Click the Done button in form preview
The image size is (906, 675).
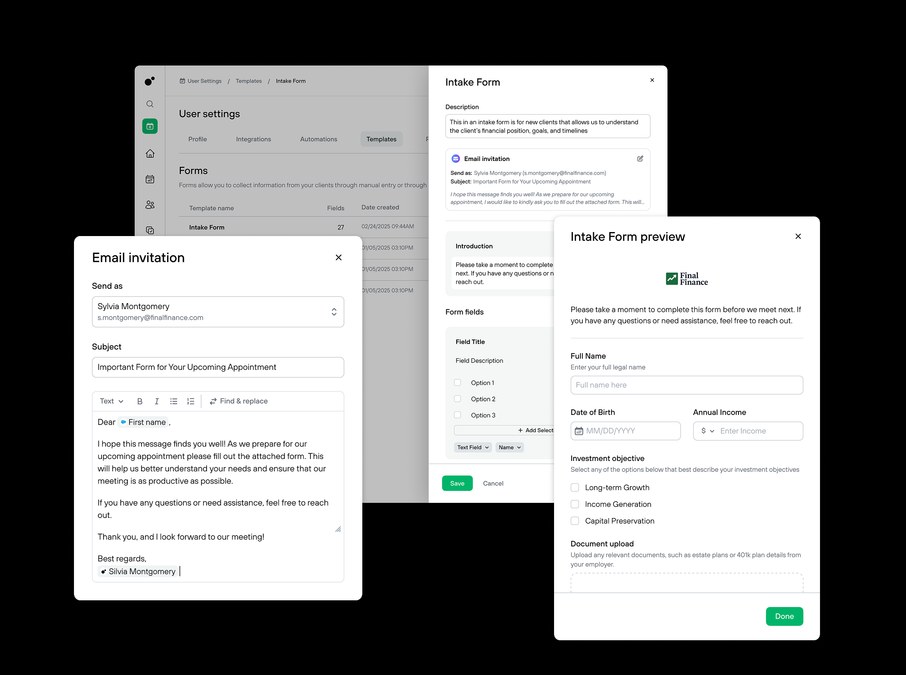[784, 616]
